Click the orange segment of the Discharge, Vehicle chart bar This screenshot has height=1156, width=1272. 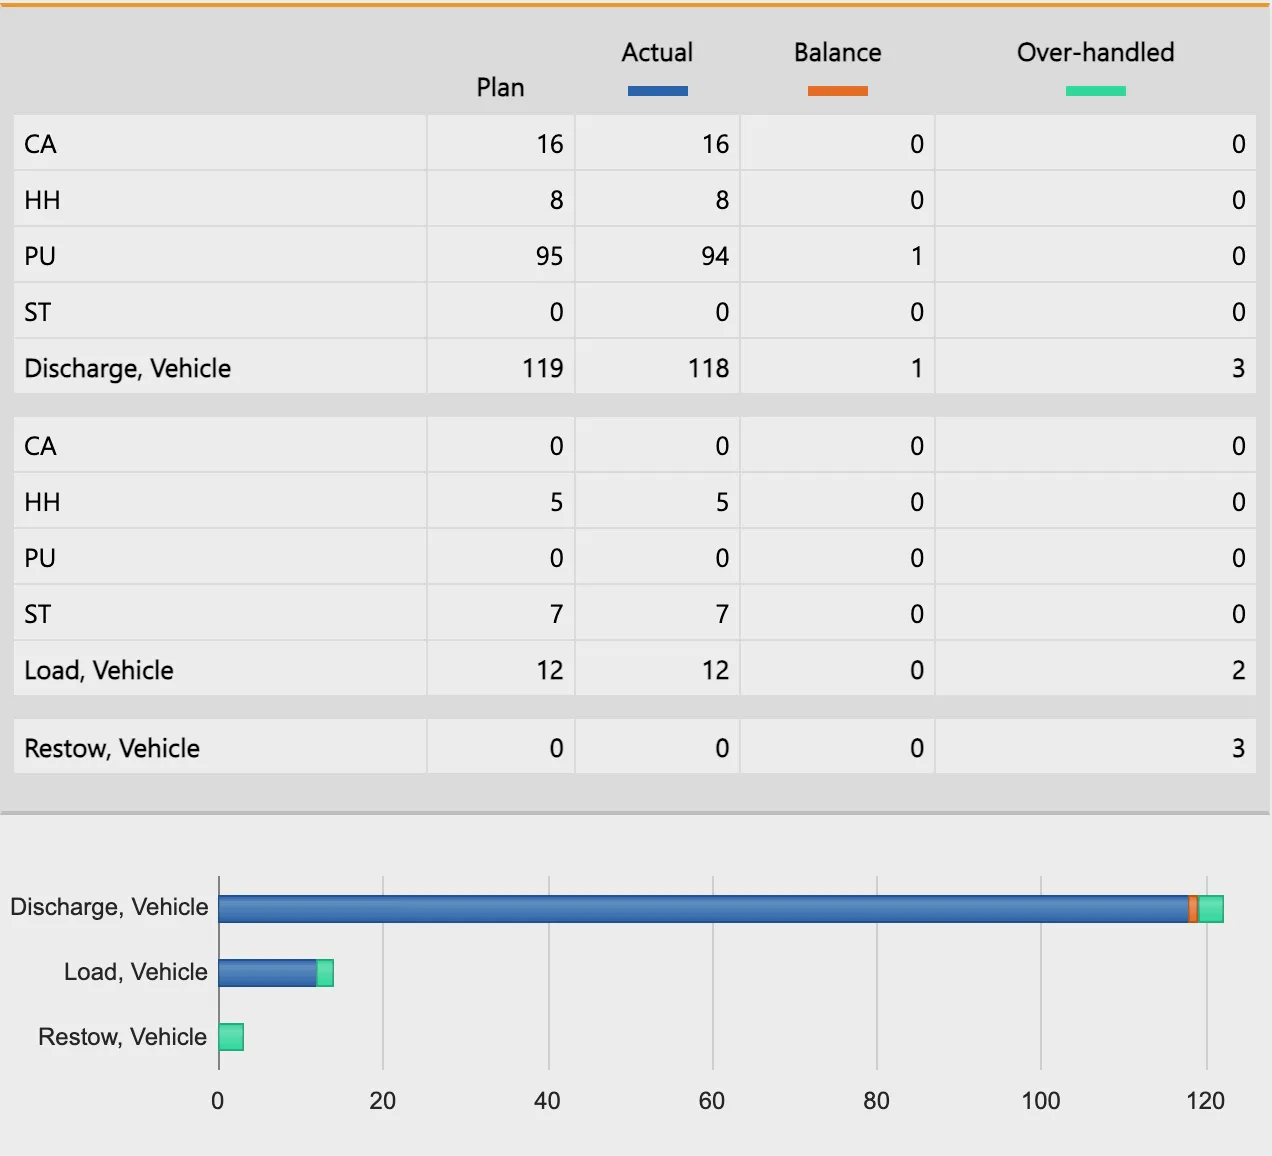tap(1193, 909)
